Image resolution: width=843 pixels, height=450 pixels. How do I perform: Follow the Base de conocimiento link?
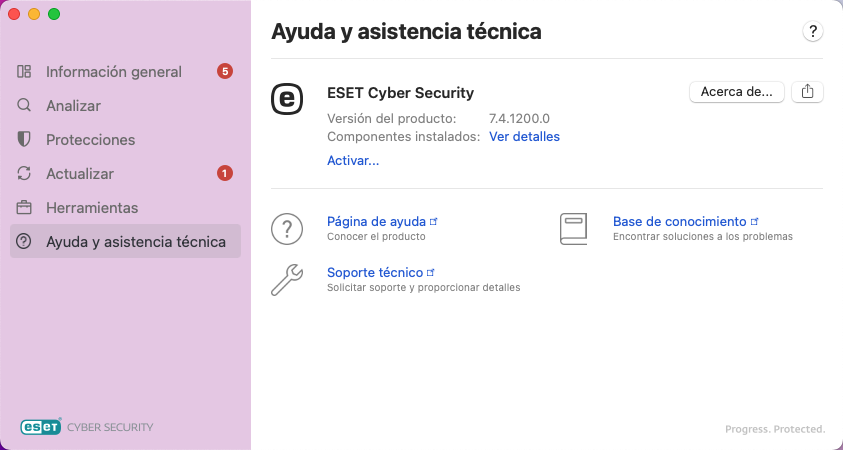click(x=680, y=221)
